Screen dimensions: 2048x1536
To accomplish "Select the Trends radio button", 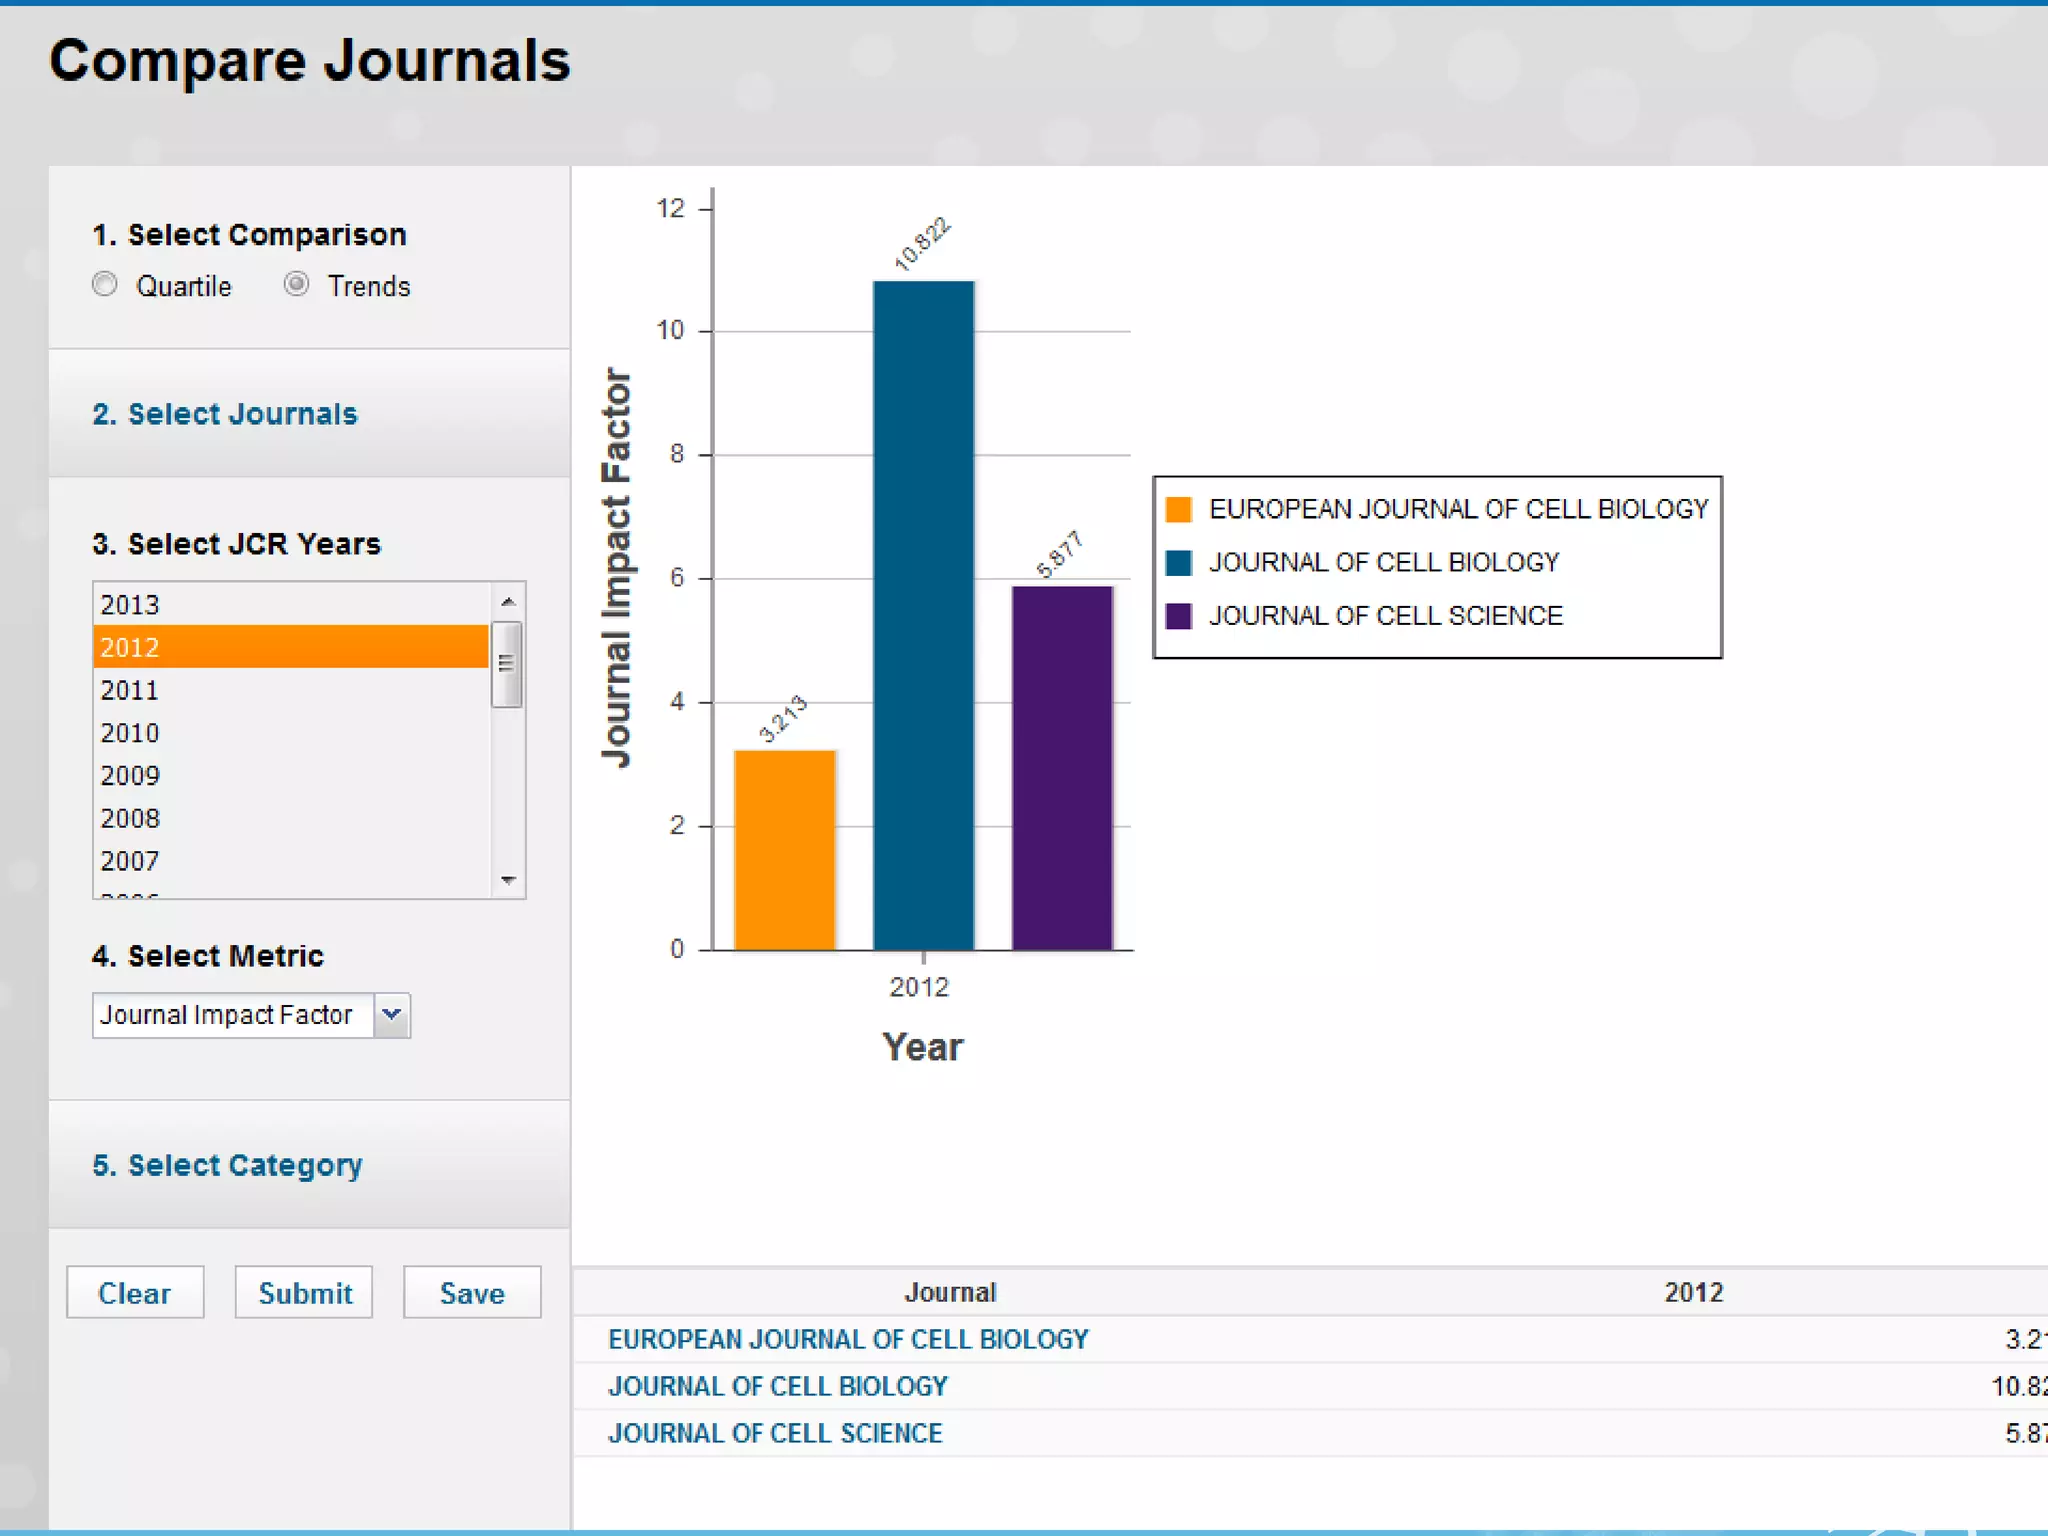I will [296, 285].
